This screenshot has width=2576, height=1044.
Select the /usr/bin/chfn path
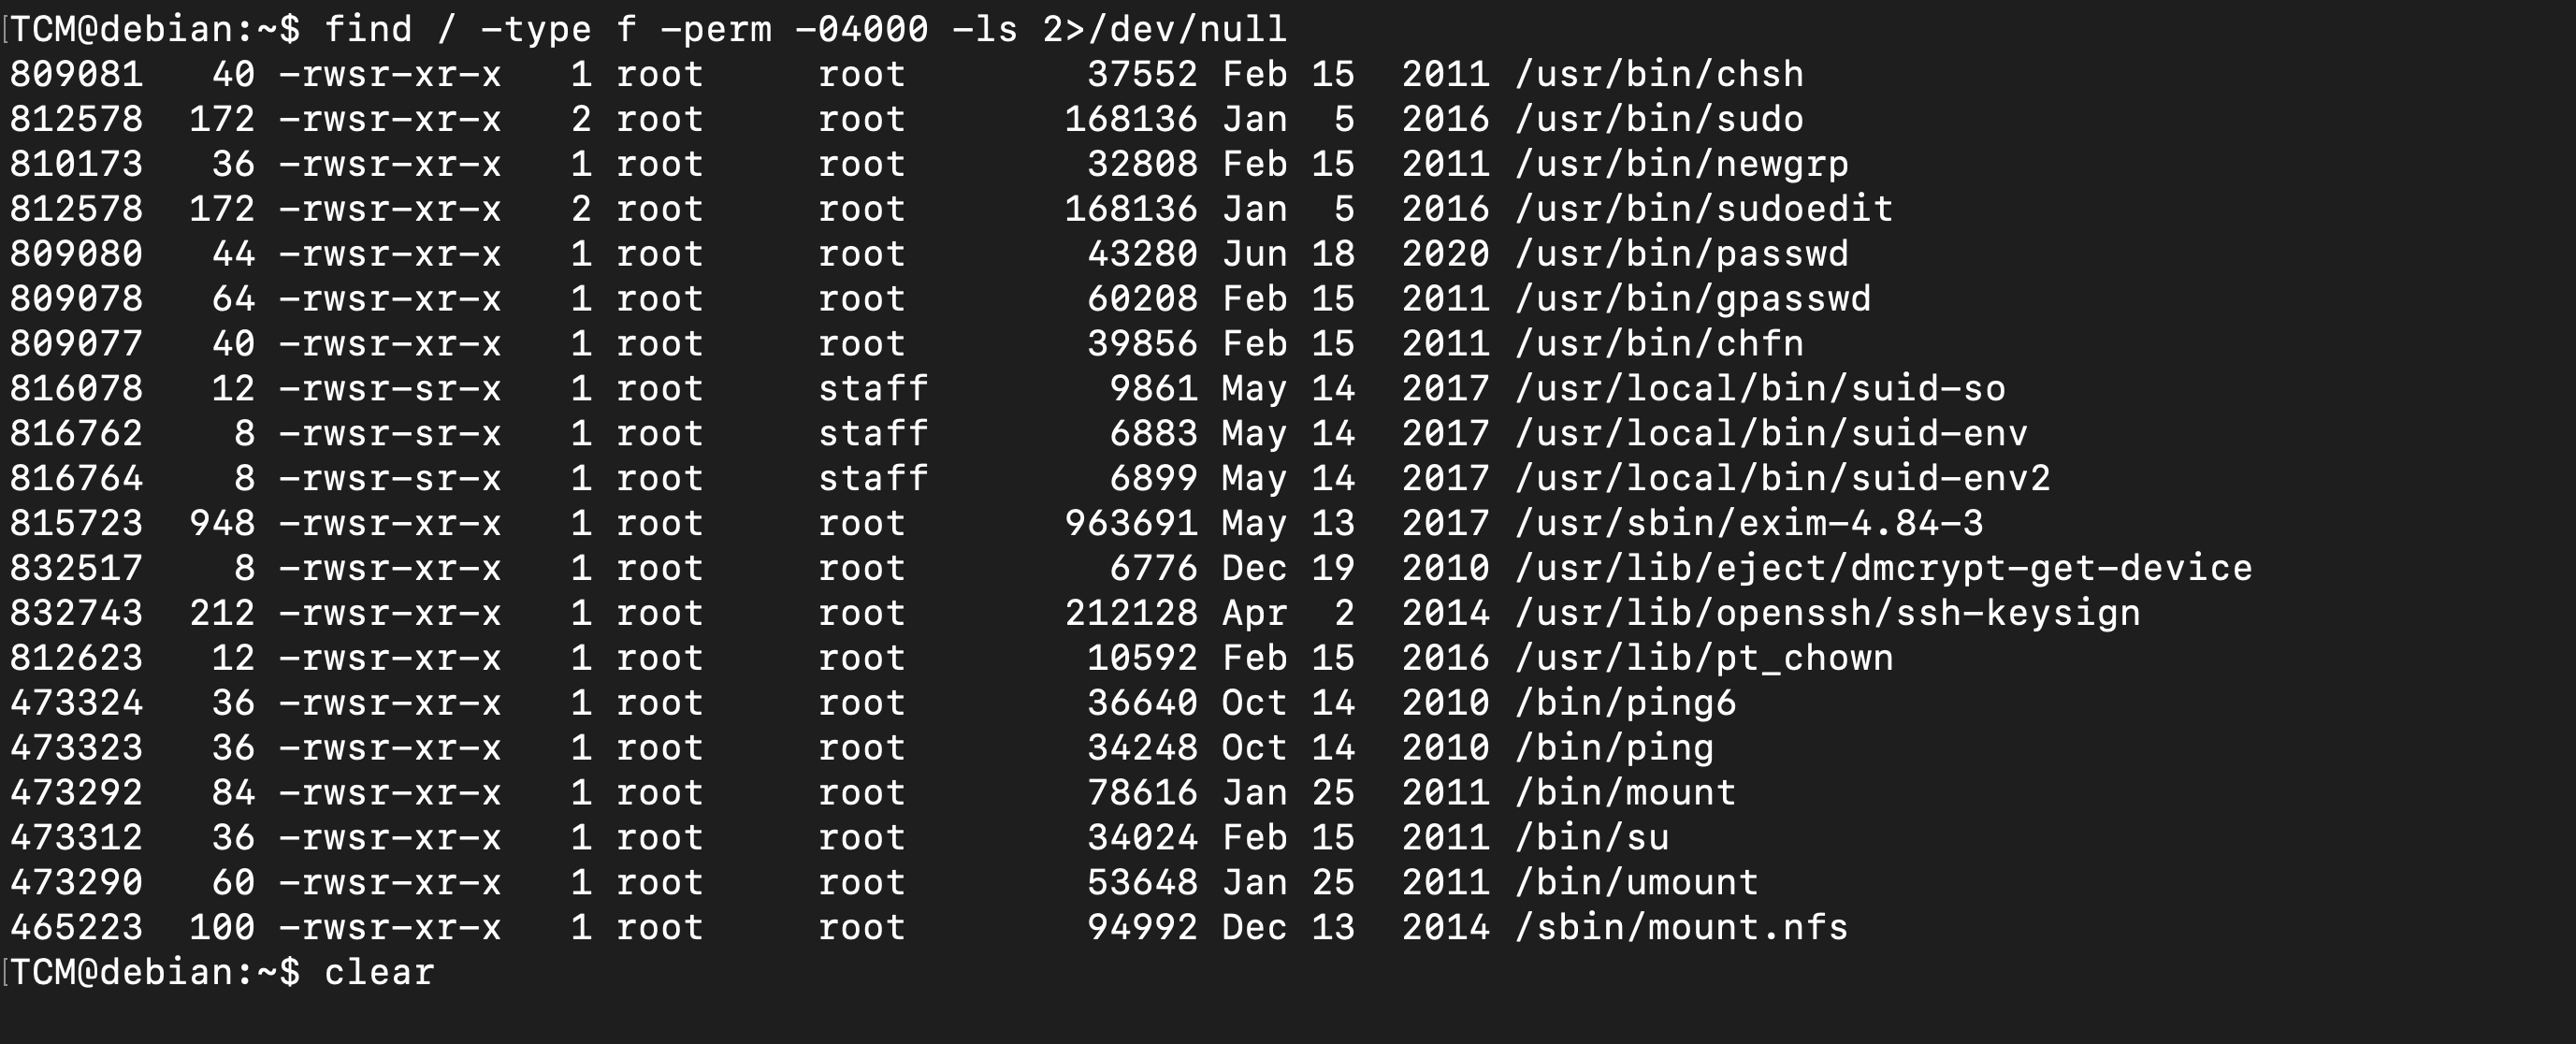click(x=1659, y=344)
